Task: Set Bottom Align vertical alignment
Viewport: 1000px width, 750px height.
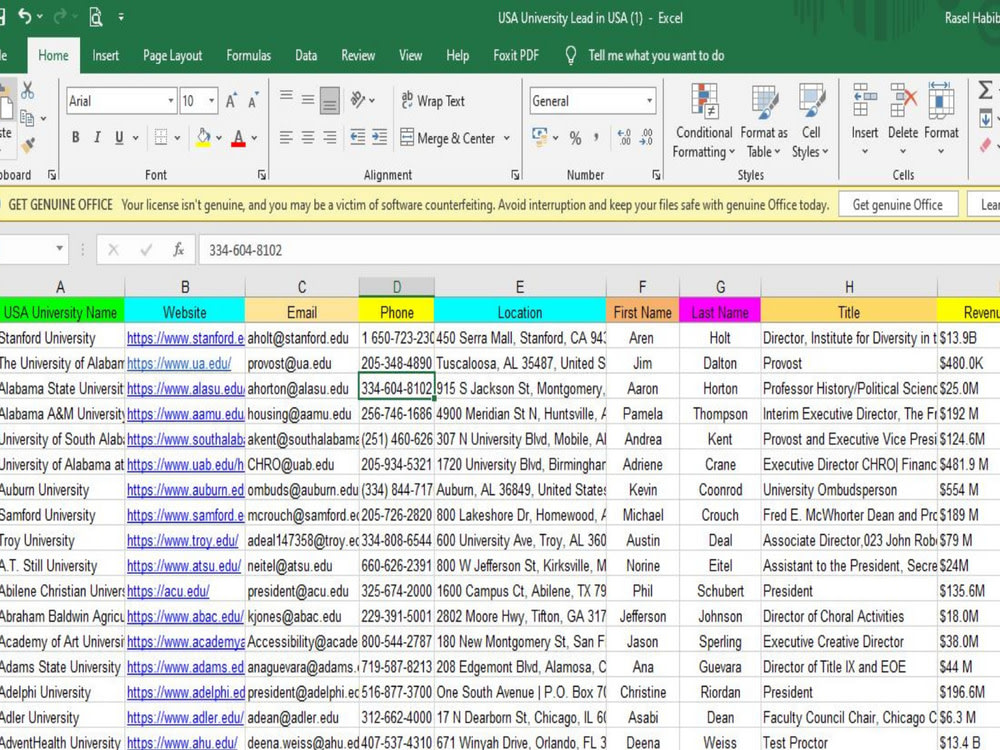Action: (x=330, y=100)
